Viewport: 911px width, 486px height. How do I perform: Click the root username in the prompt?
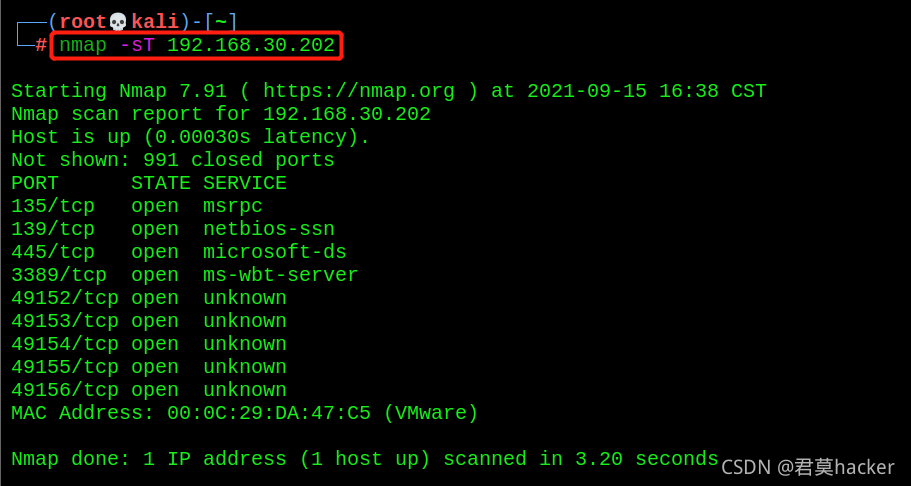click(x=84, y=22)
